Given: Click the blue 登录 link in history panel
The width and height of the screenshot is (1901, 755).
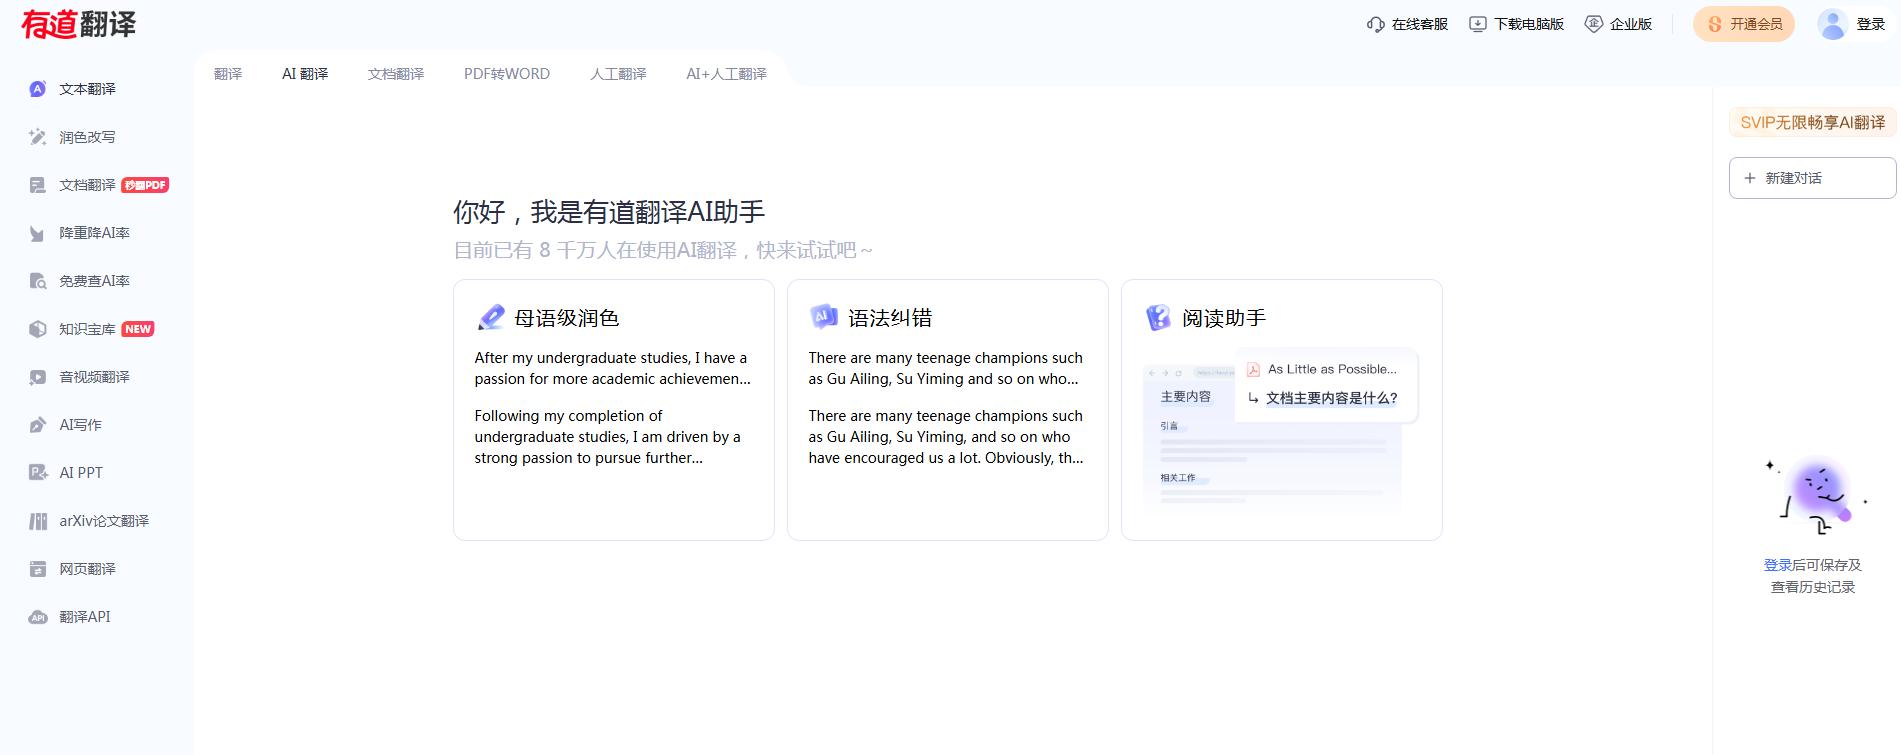Looking at the screenshot, I should click(x=1778, y=565).
